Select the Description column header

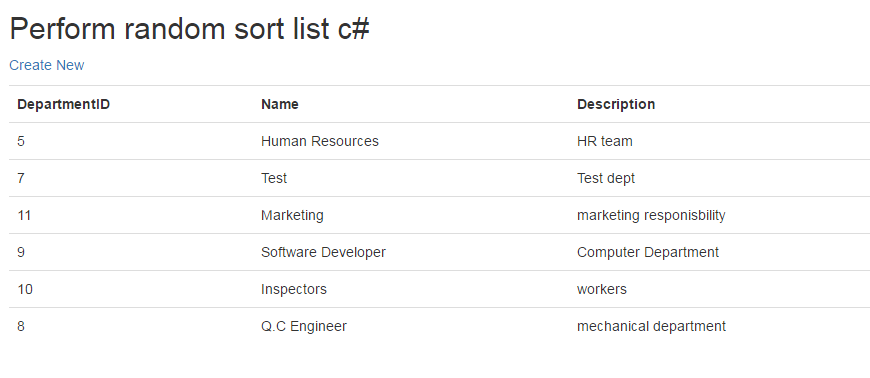pos(616,104)
